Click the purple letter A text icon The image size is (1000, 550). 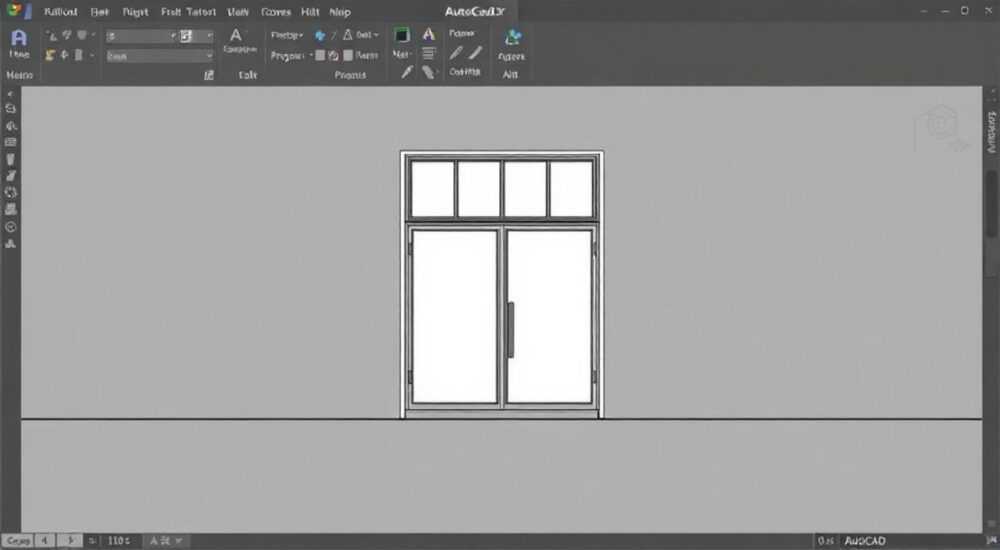click(429, 34)
